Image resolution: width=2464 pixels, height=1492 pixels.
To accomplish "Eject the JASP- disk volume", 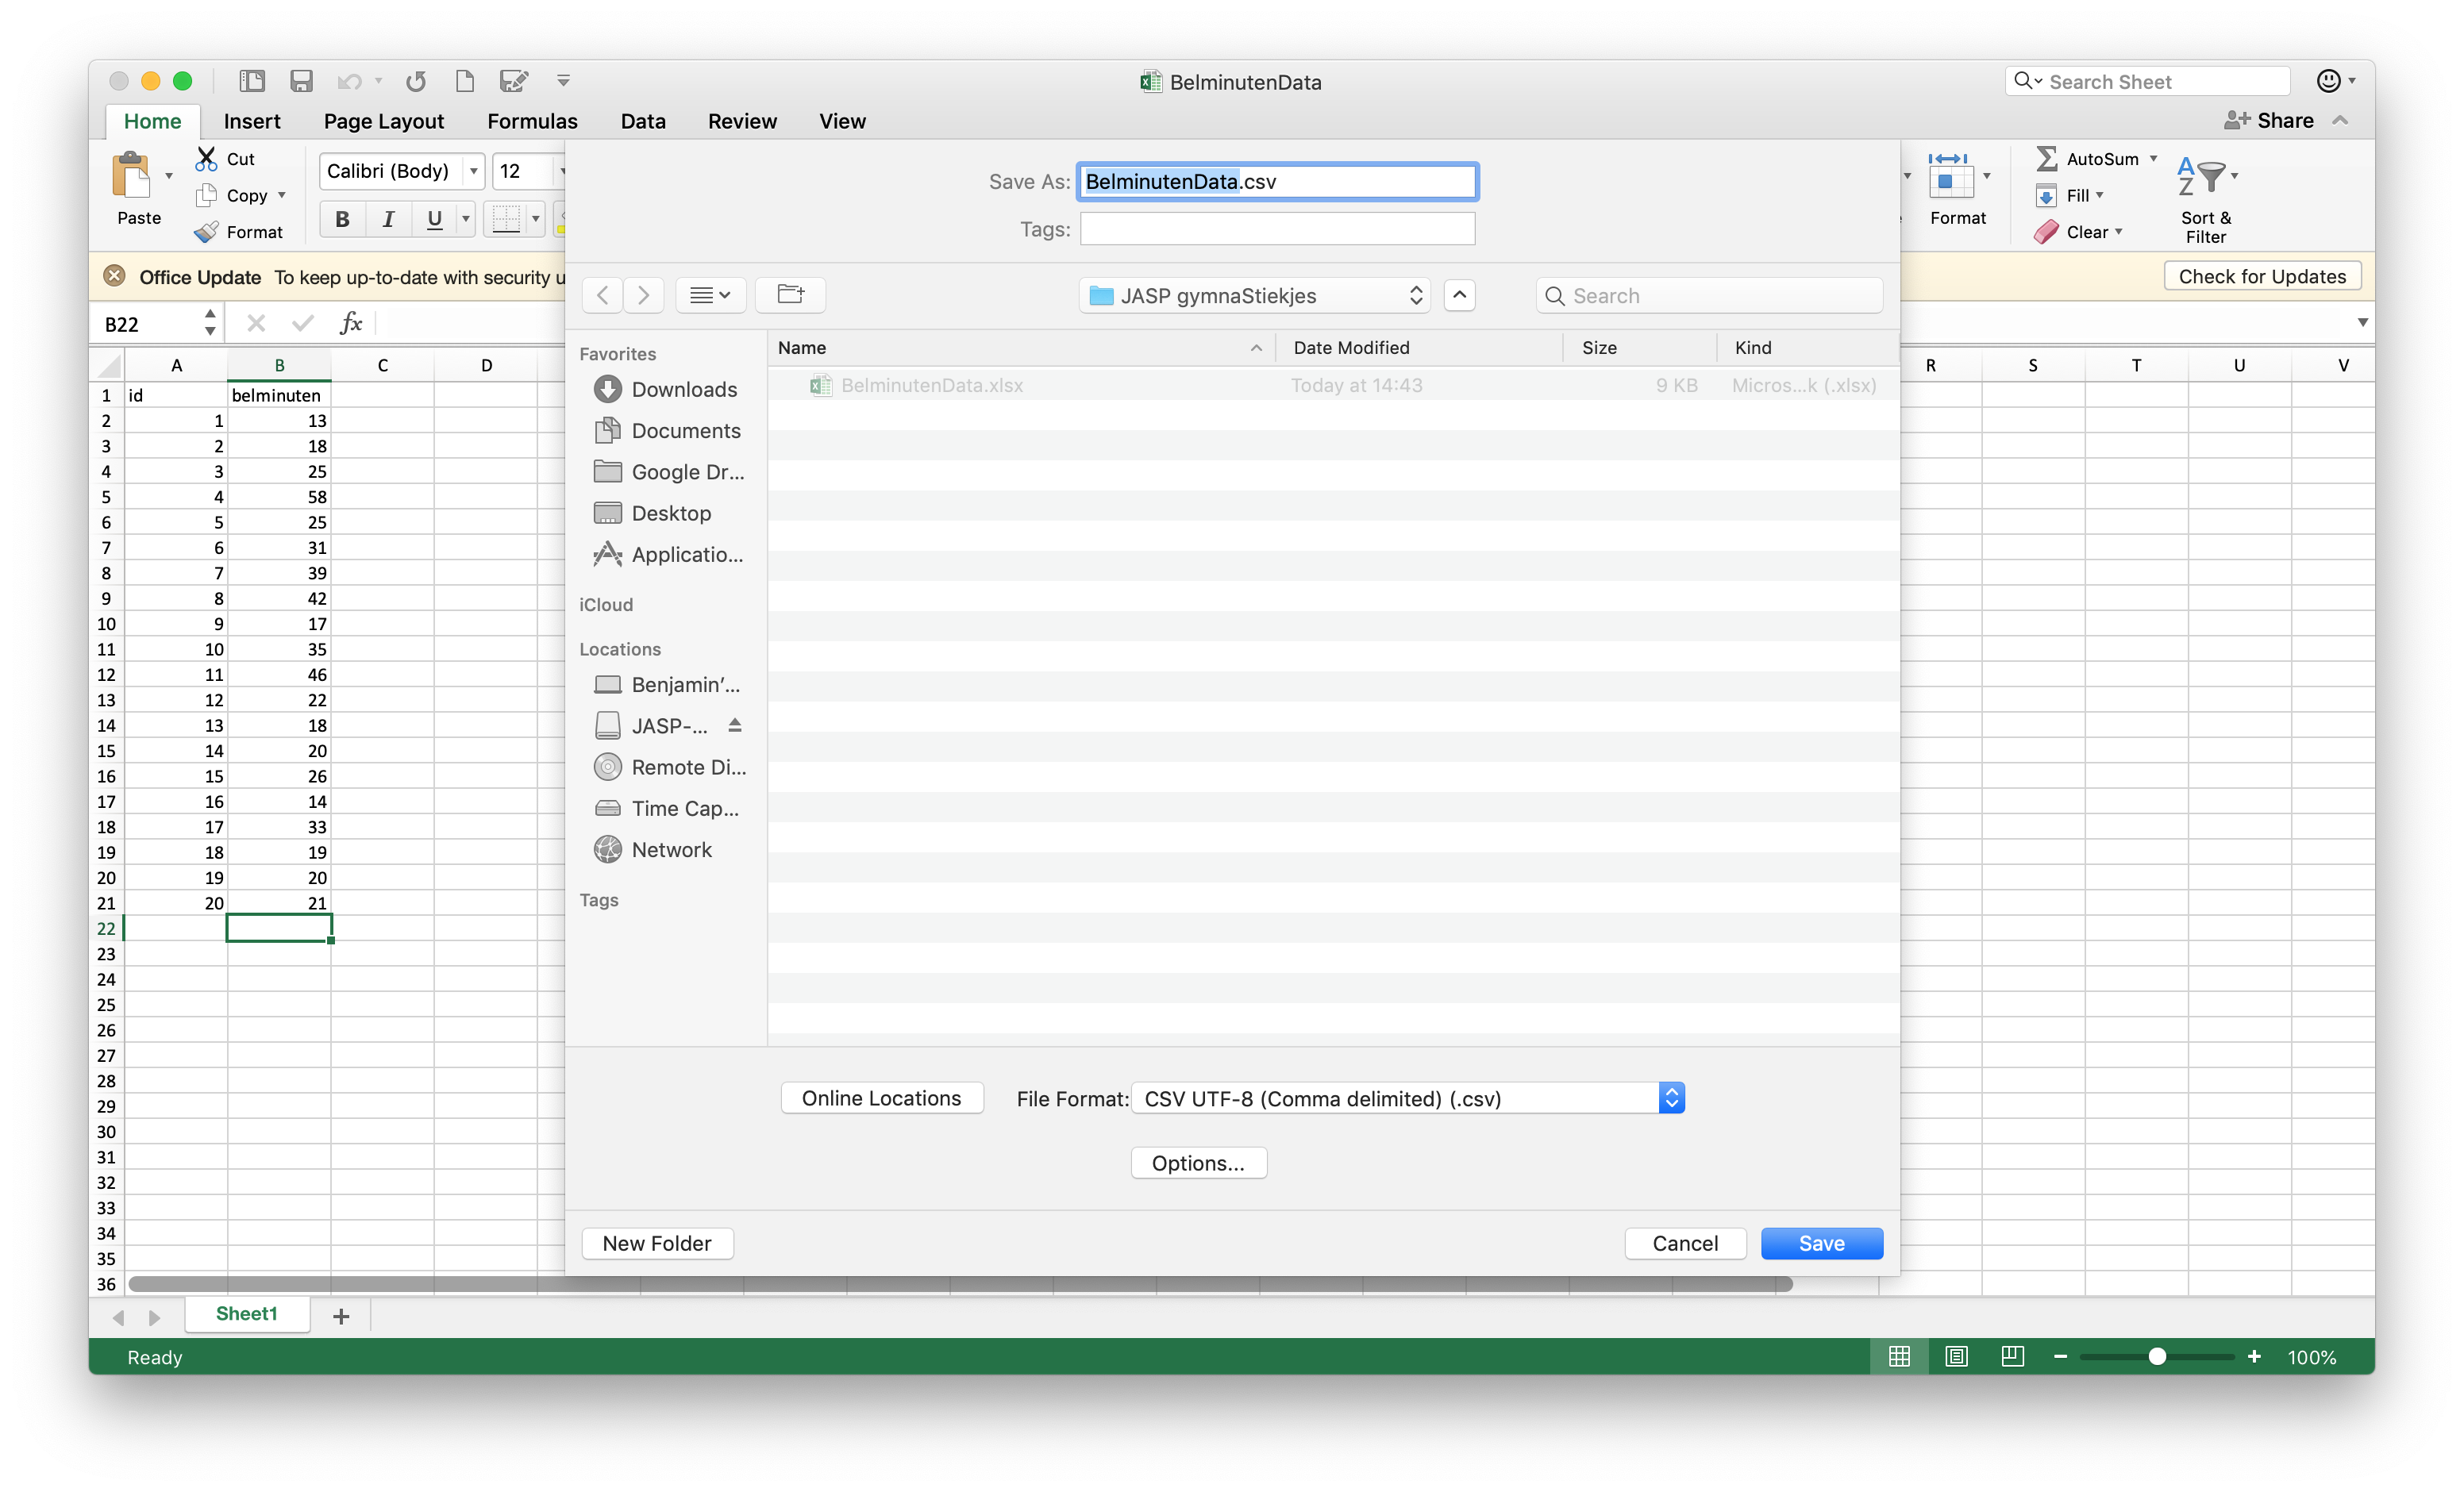I will pos(735,725).
